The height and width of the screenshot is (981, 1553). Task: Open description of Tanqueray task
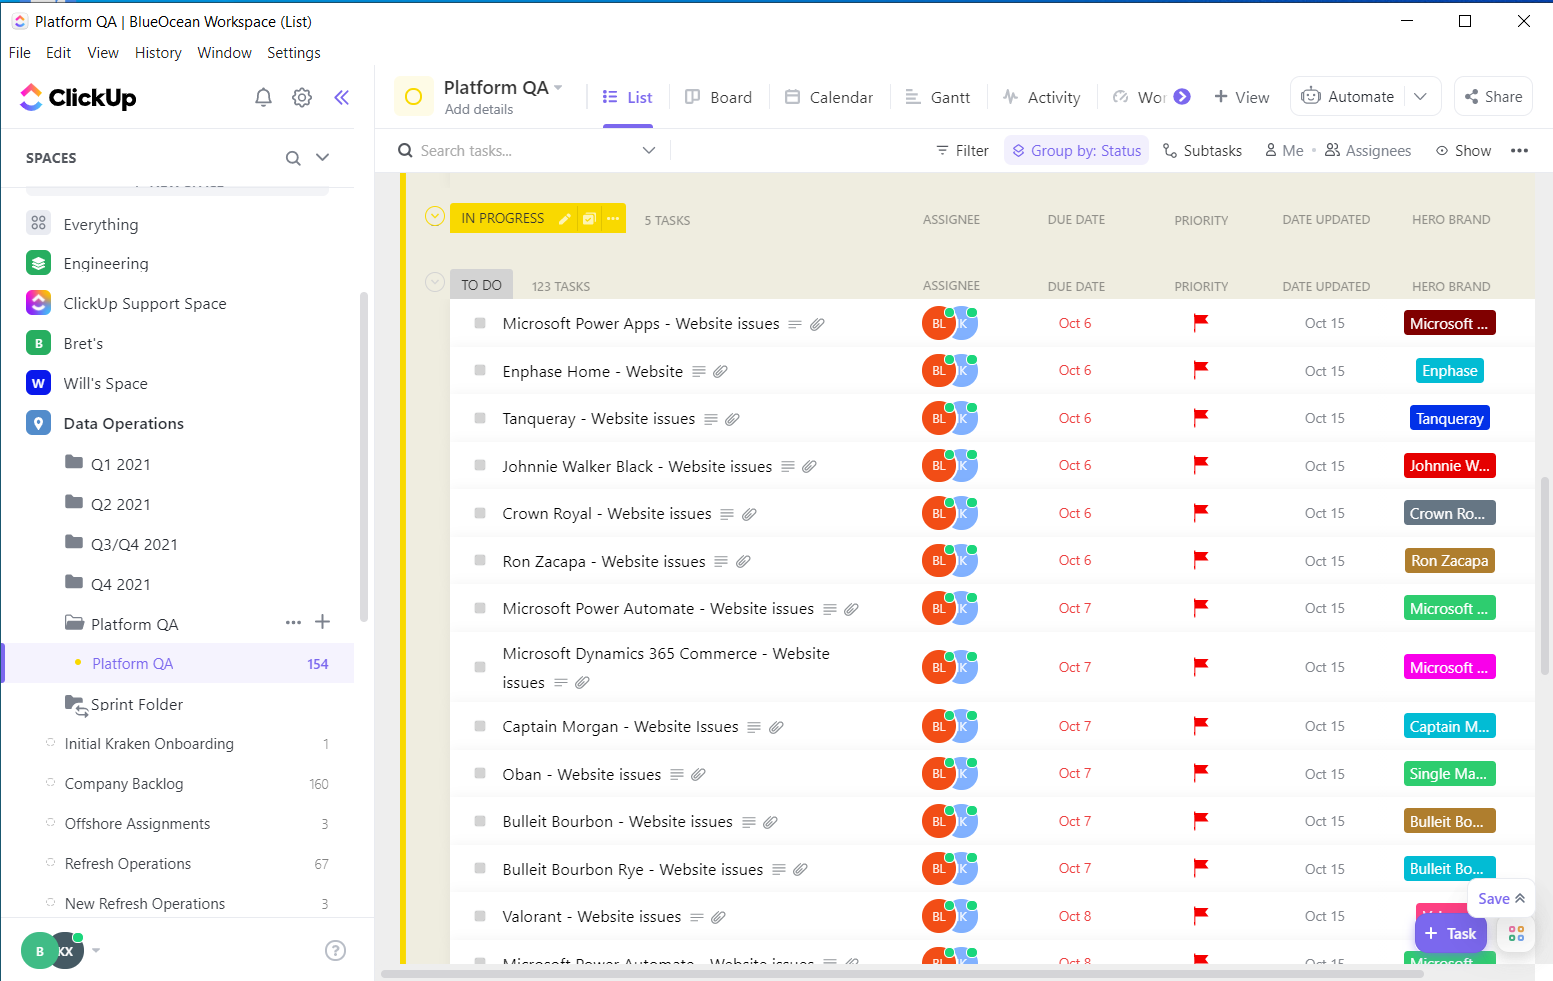click(x=711, y=419)
